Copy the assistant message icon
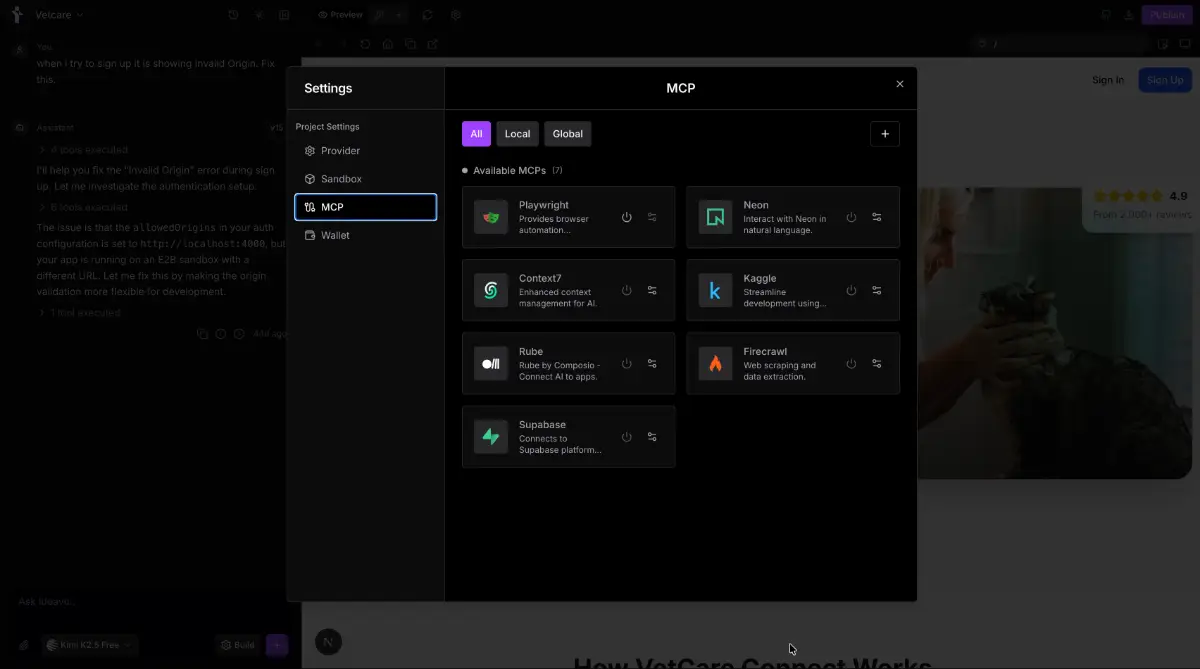 202,334
